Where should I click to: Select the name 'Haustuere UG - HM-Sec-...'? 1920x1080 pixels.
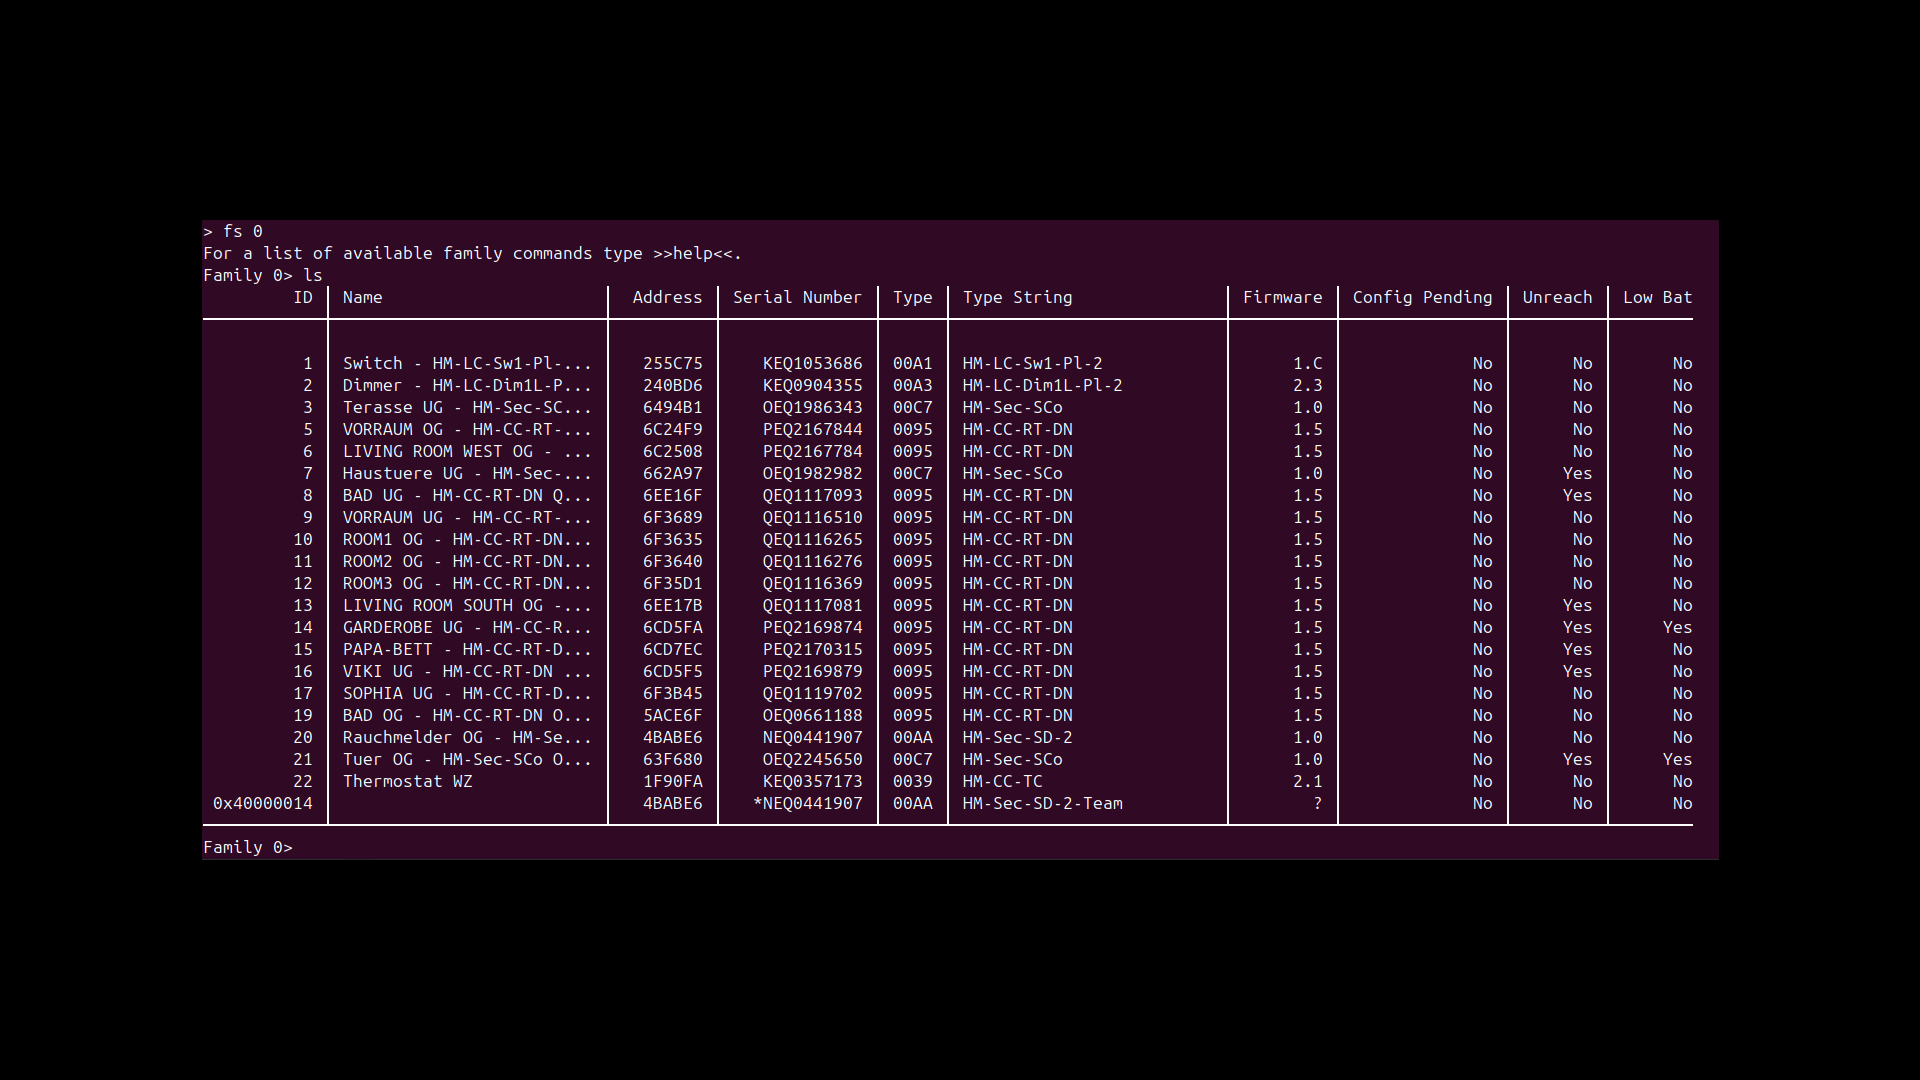(x=467, y=473)
